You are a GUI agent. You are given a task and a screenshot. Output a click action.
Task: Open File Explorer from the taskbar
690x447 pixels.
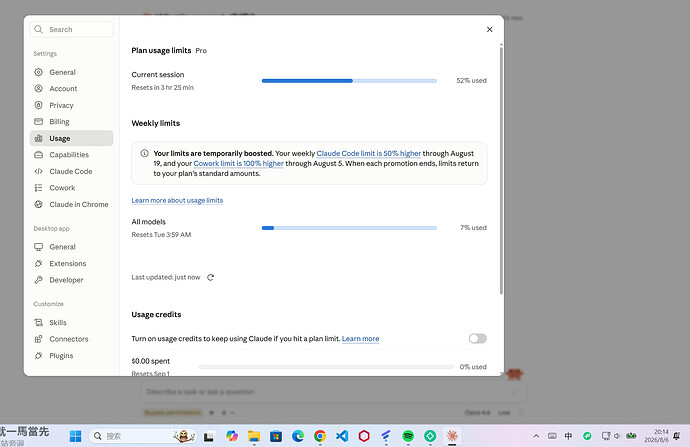coord(254,436)
